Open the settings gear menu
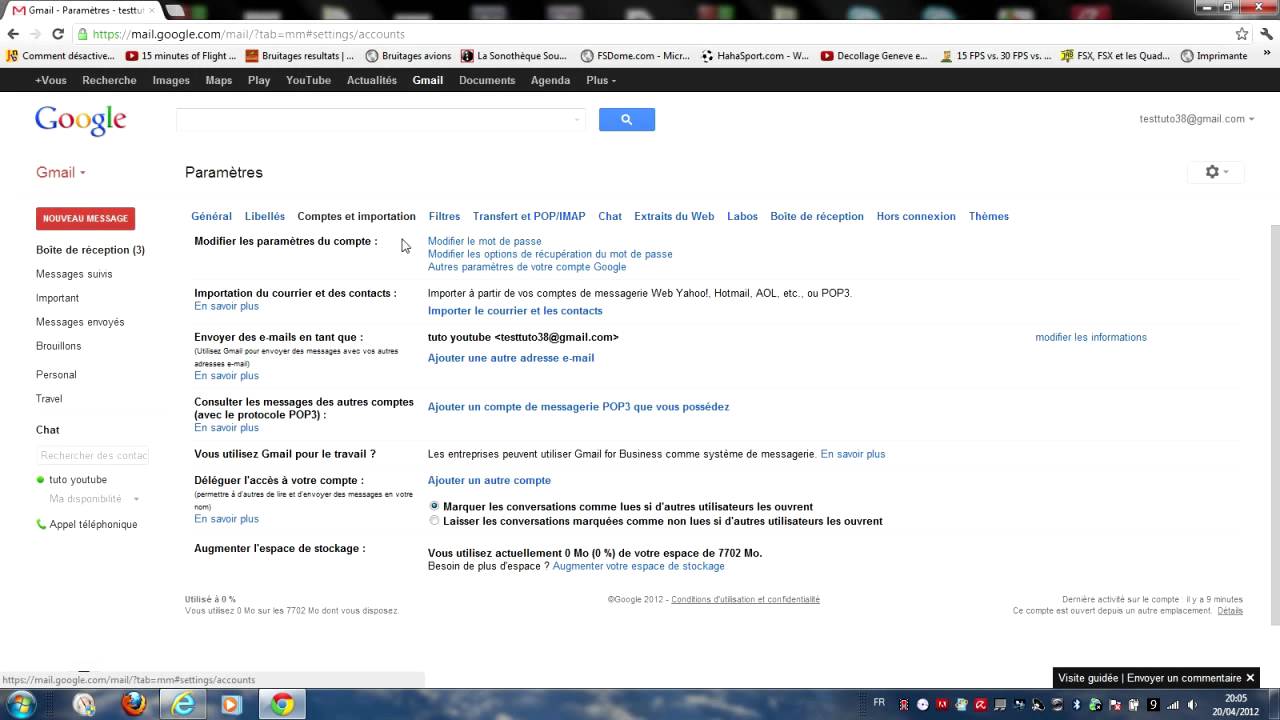The width and height of the screenshot is (1280, 720). tap(1216, 172)
